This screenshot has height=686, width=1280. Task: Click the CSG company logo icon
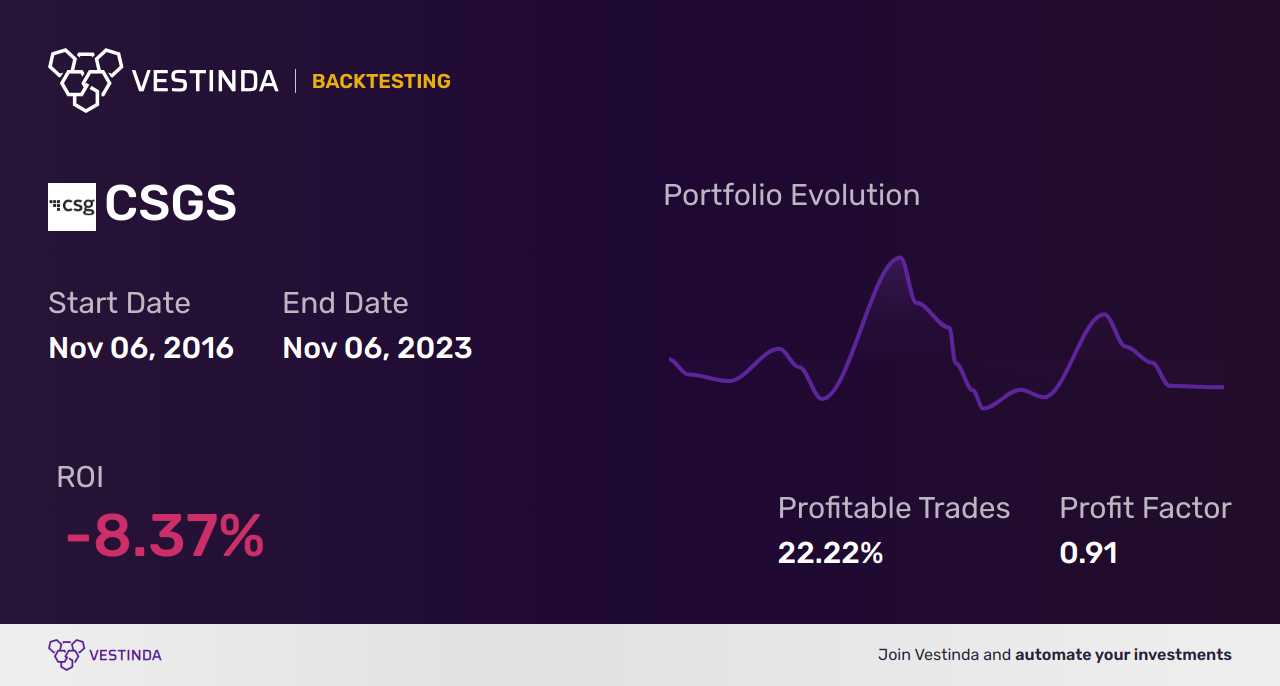click(72, 207)
